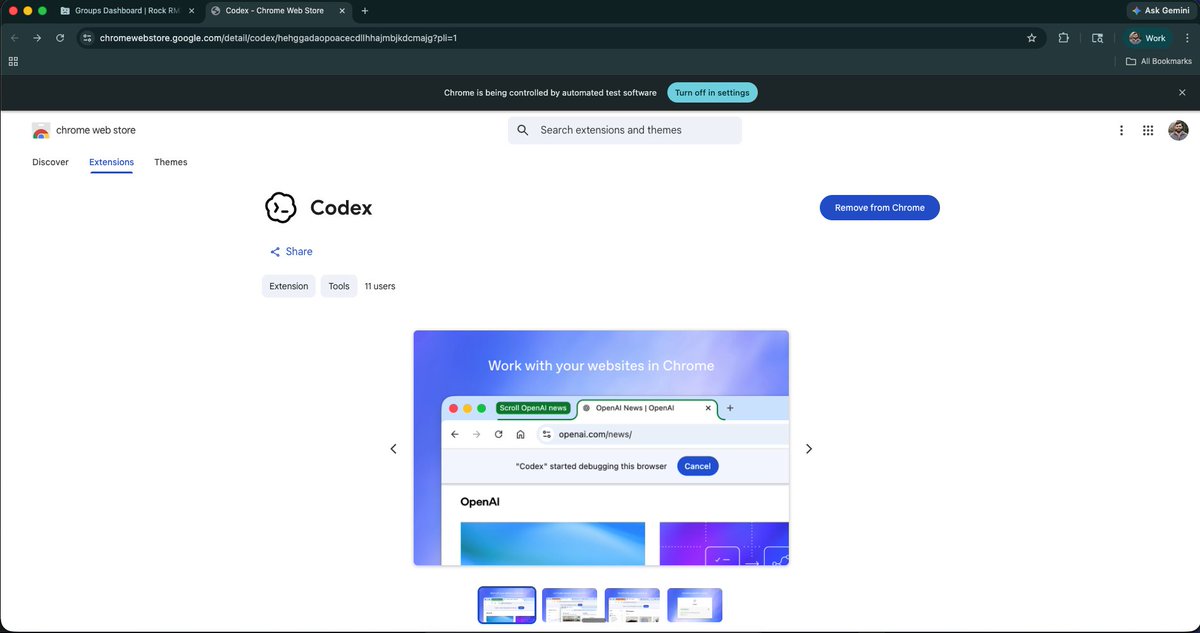
Task: Open Chrome's three-dot menu in toolbar
Action: 1186,38
